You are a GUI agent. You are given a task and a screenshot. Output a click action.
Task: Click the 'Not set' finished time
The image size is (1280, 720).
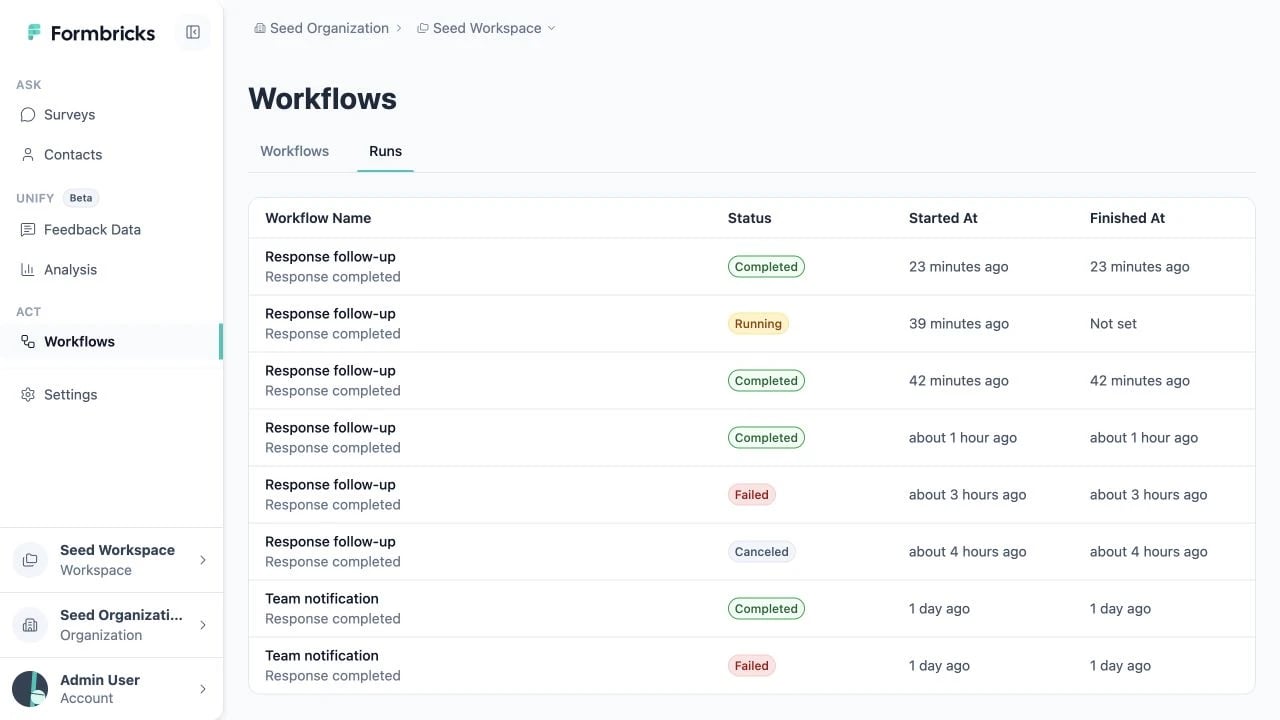coord(1113,324)
